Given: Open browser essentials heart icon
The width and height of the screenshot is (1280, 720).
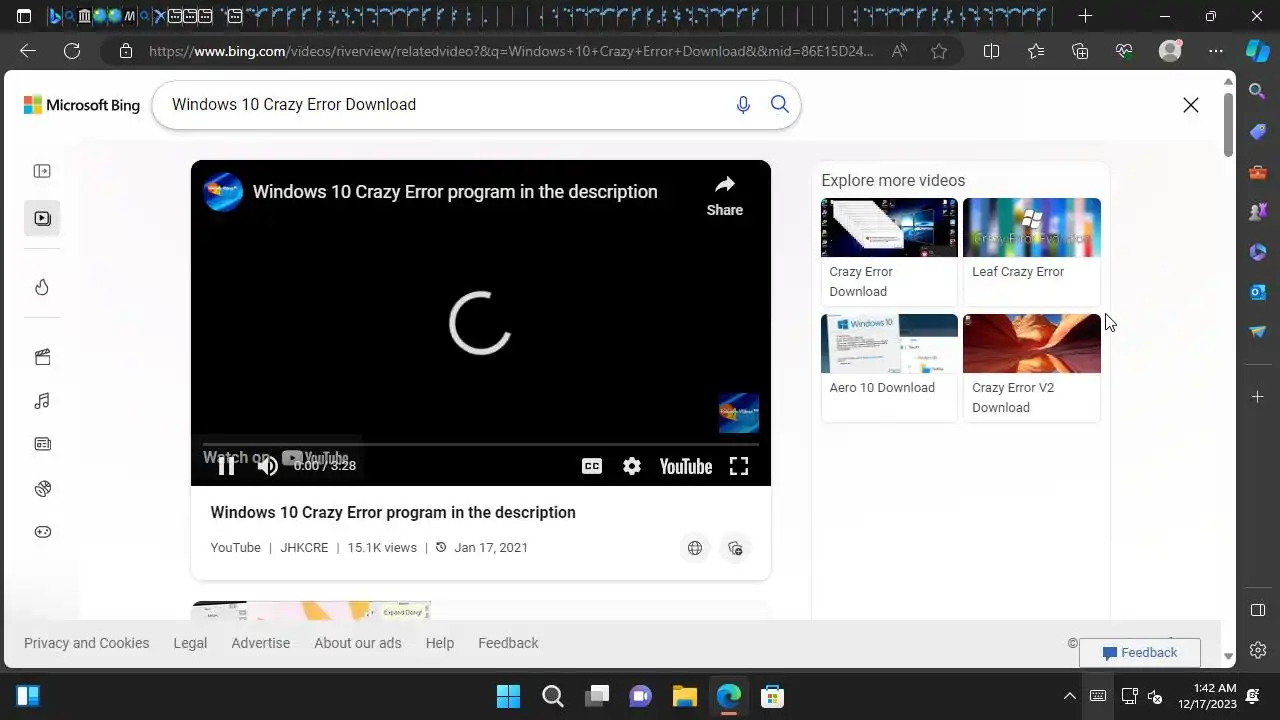Looking at the screenshot, I should coord(1124,51).
